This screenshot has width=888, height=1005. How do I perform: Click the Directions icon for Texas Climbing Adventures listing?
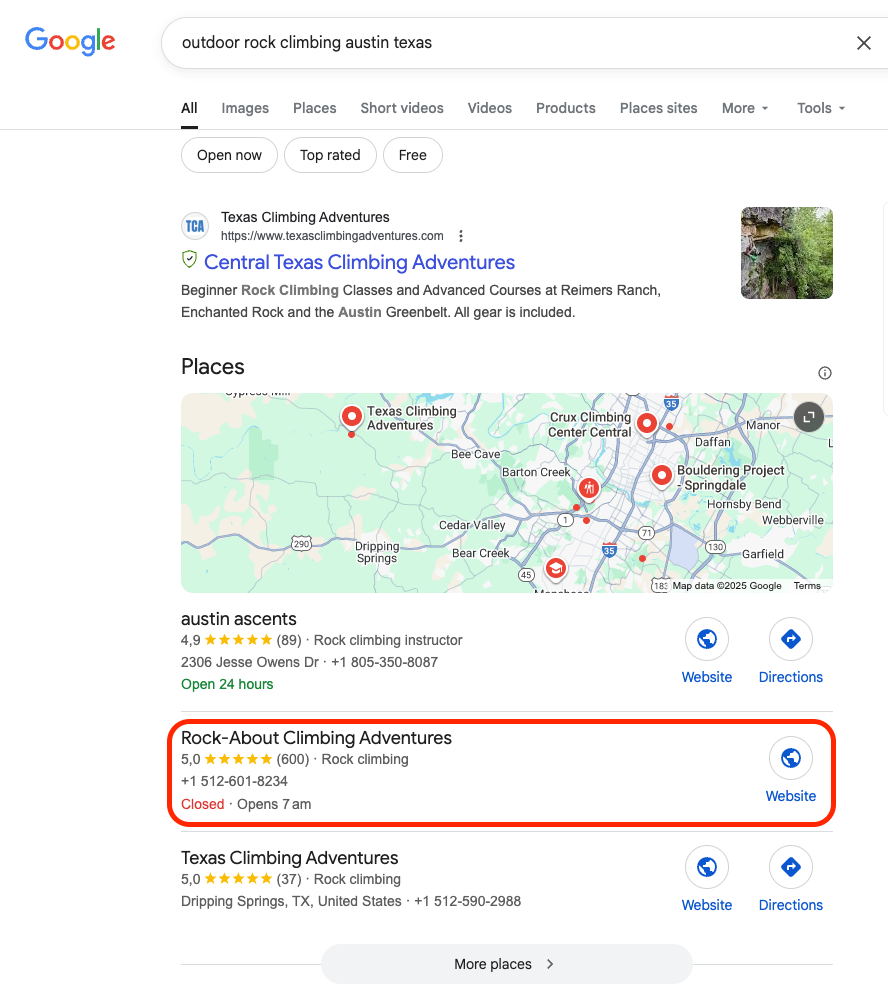pyautogui.click(x=790, y=867)
